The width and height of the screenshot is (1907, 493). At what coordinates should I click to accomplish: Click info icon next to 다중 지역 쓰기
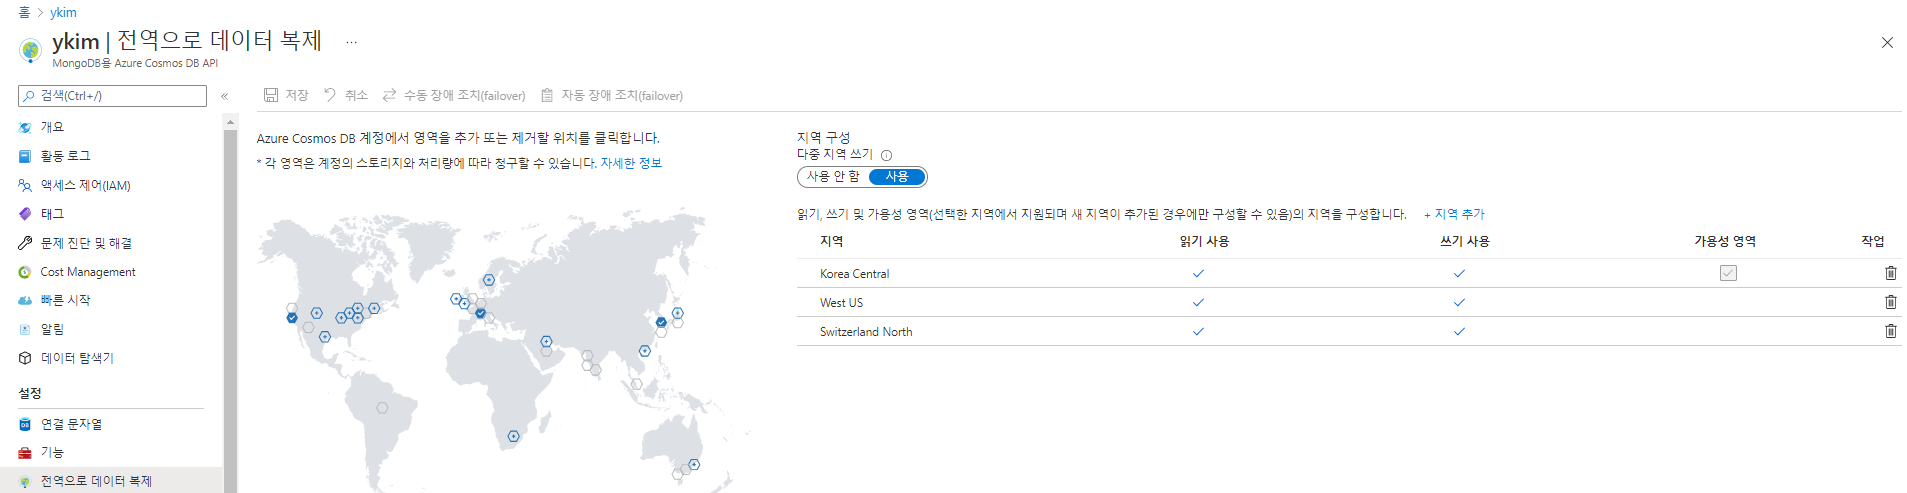pyautogui.click(x=886, y=155)
